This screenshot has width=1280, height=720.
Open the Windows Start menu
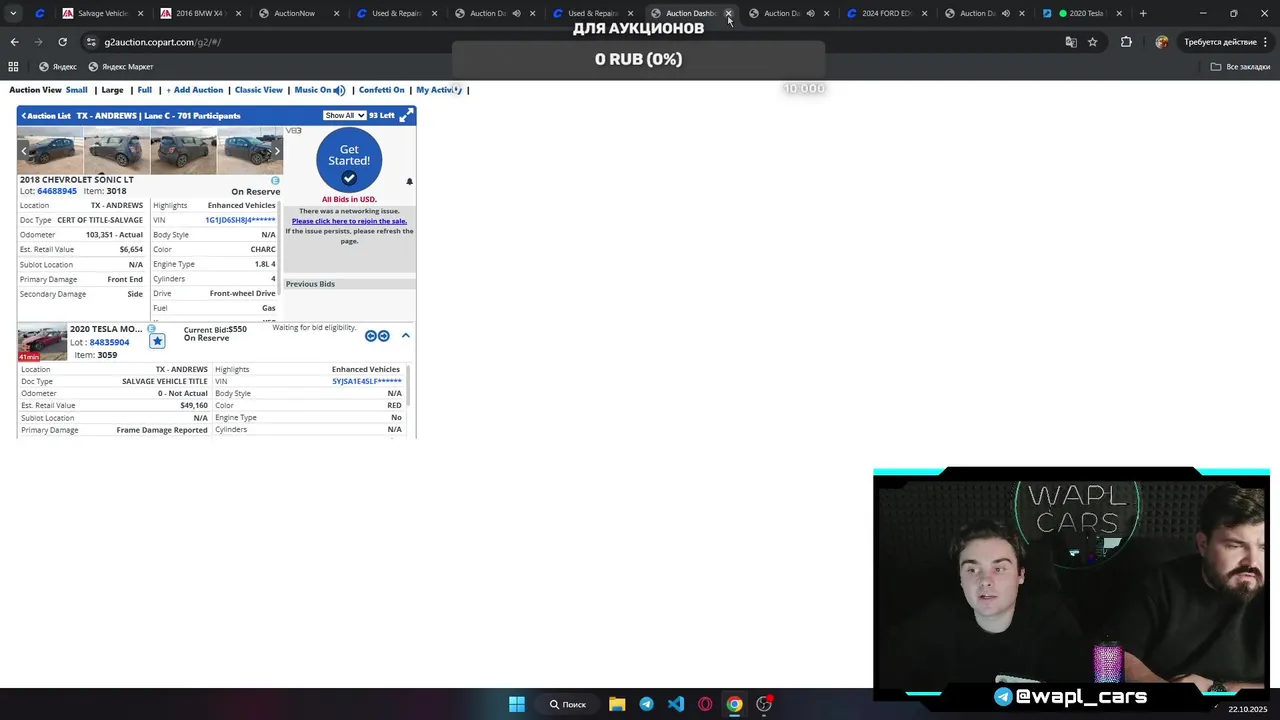pyautogui.click(x=517, y=704)
